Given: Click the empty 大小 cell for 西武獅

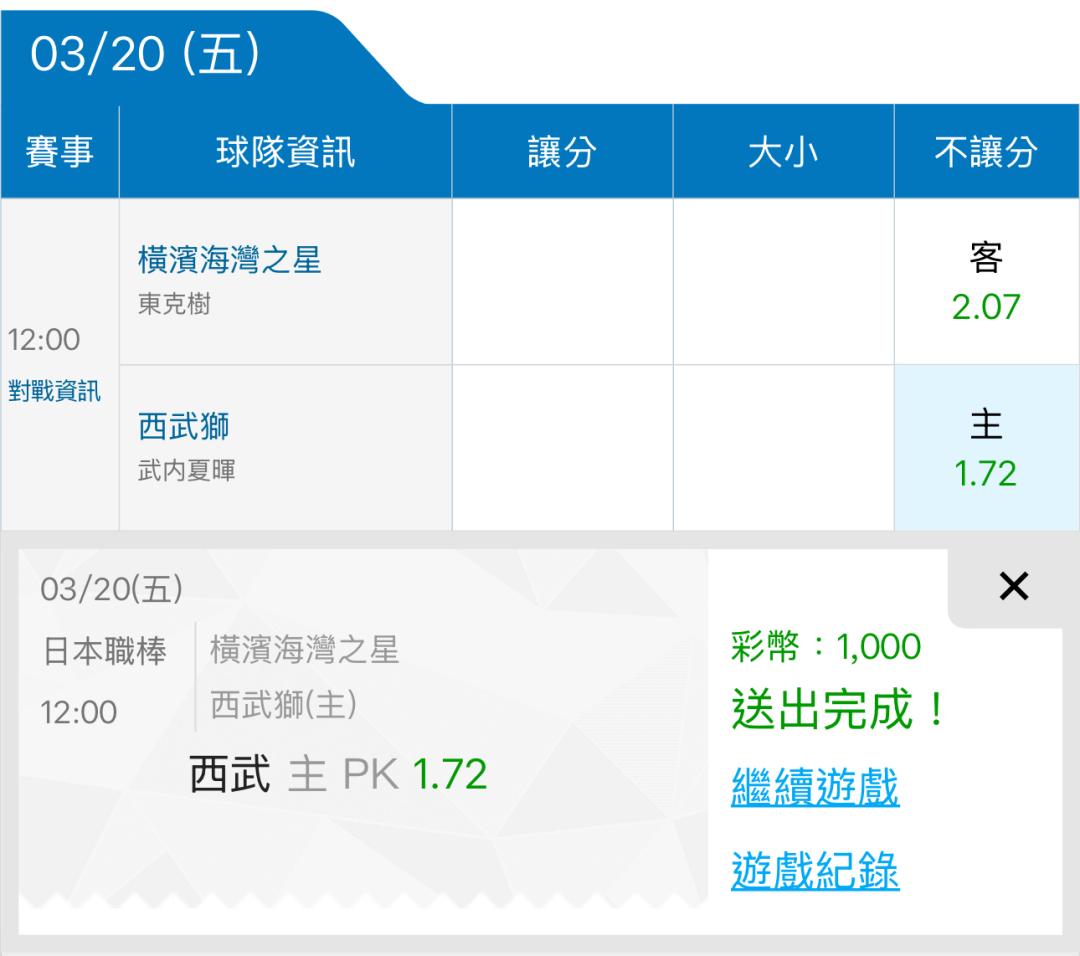Looking at the screenshot, I should tap(783, 448).
